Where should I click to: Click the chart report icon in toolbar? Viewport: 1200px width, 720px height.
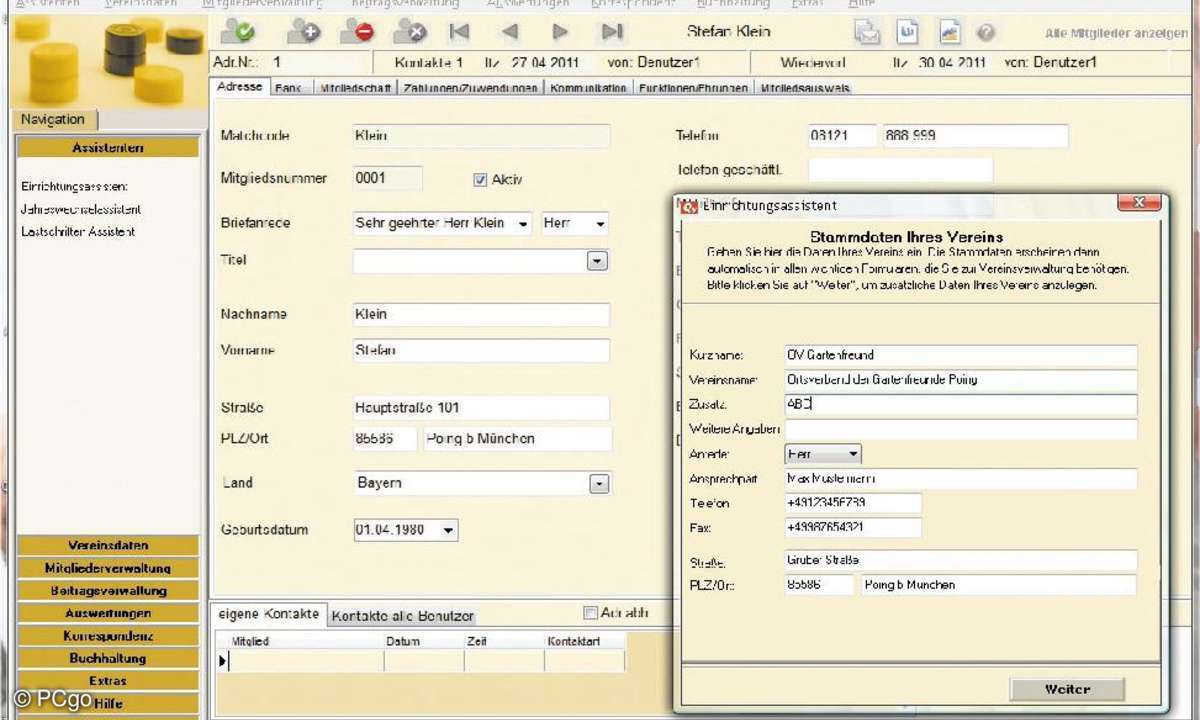949,32
